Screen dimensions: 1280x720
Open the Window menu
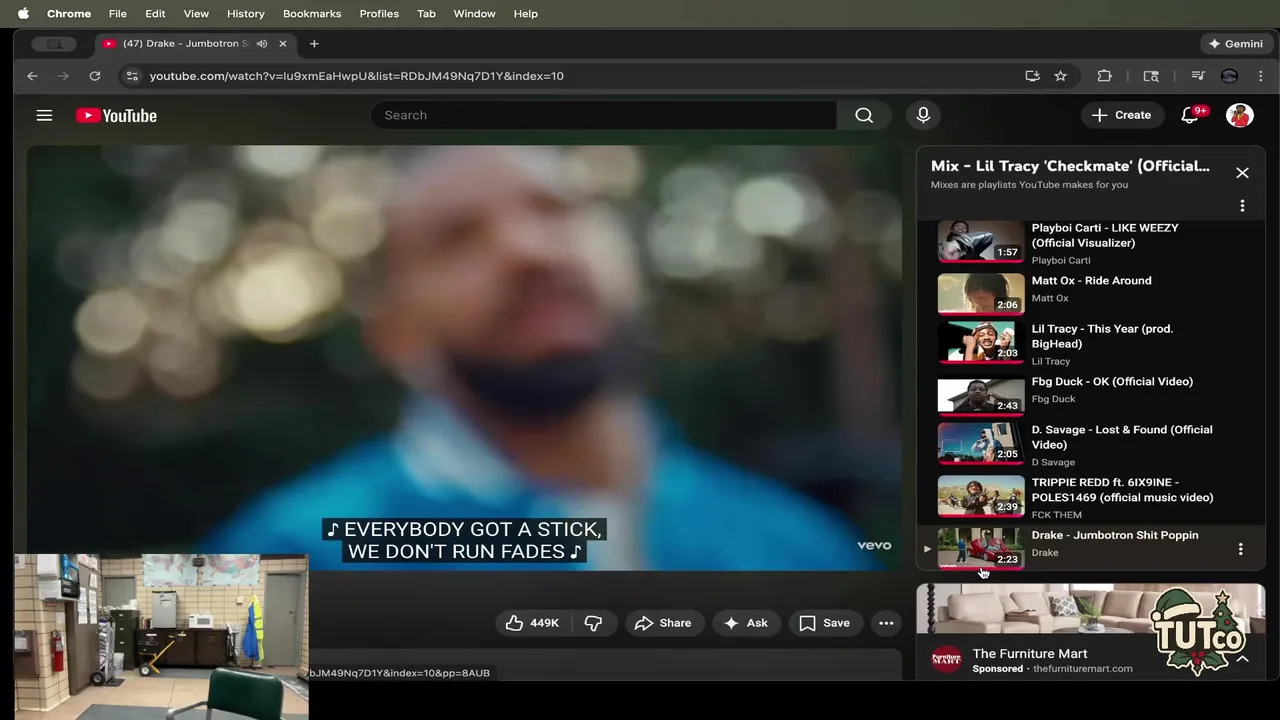pos(474,14)
